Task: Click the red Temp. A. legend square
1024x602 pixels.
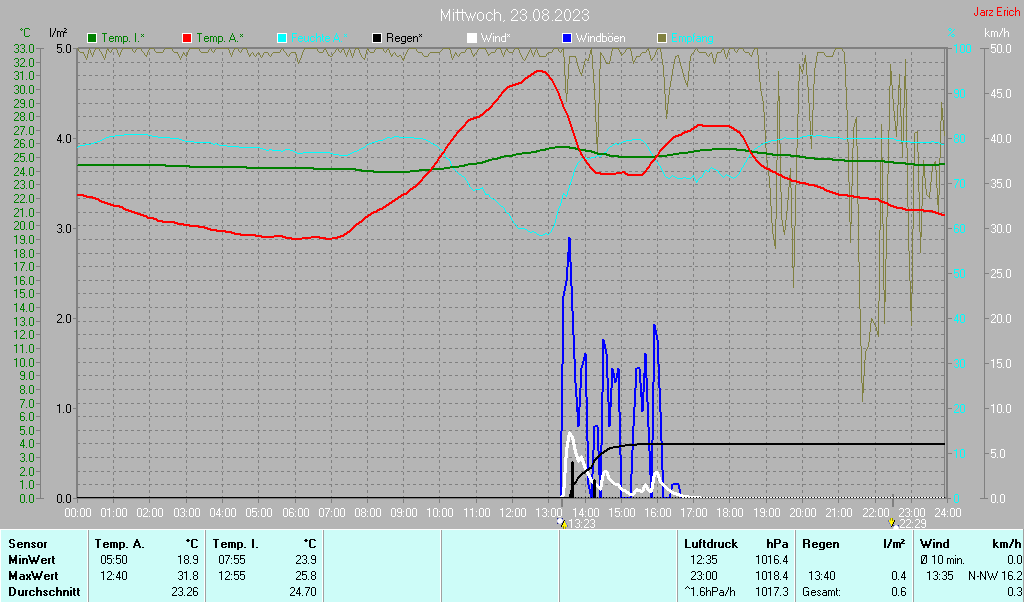Action: tap(187, 38)
